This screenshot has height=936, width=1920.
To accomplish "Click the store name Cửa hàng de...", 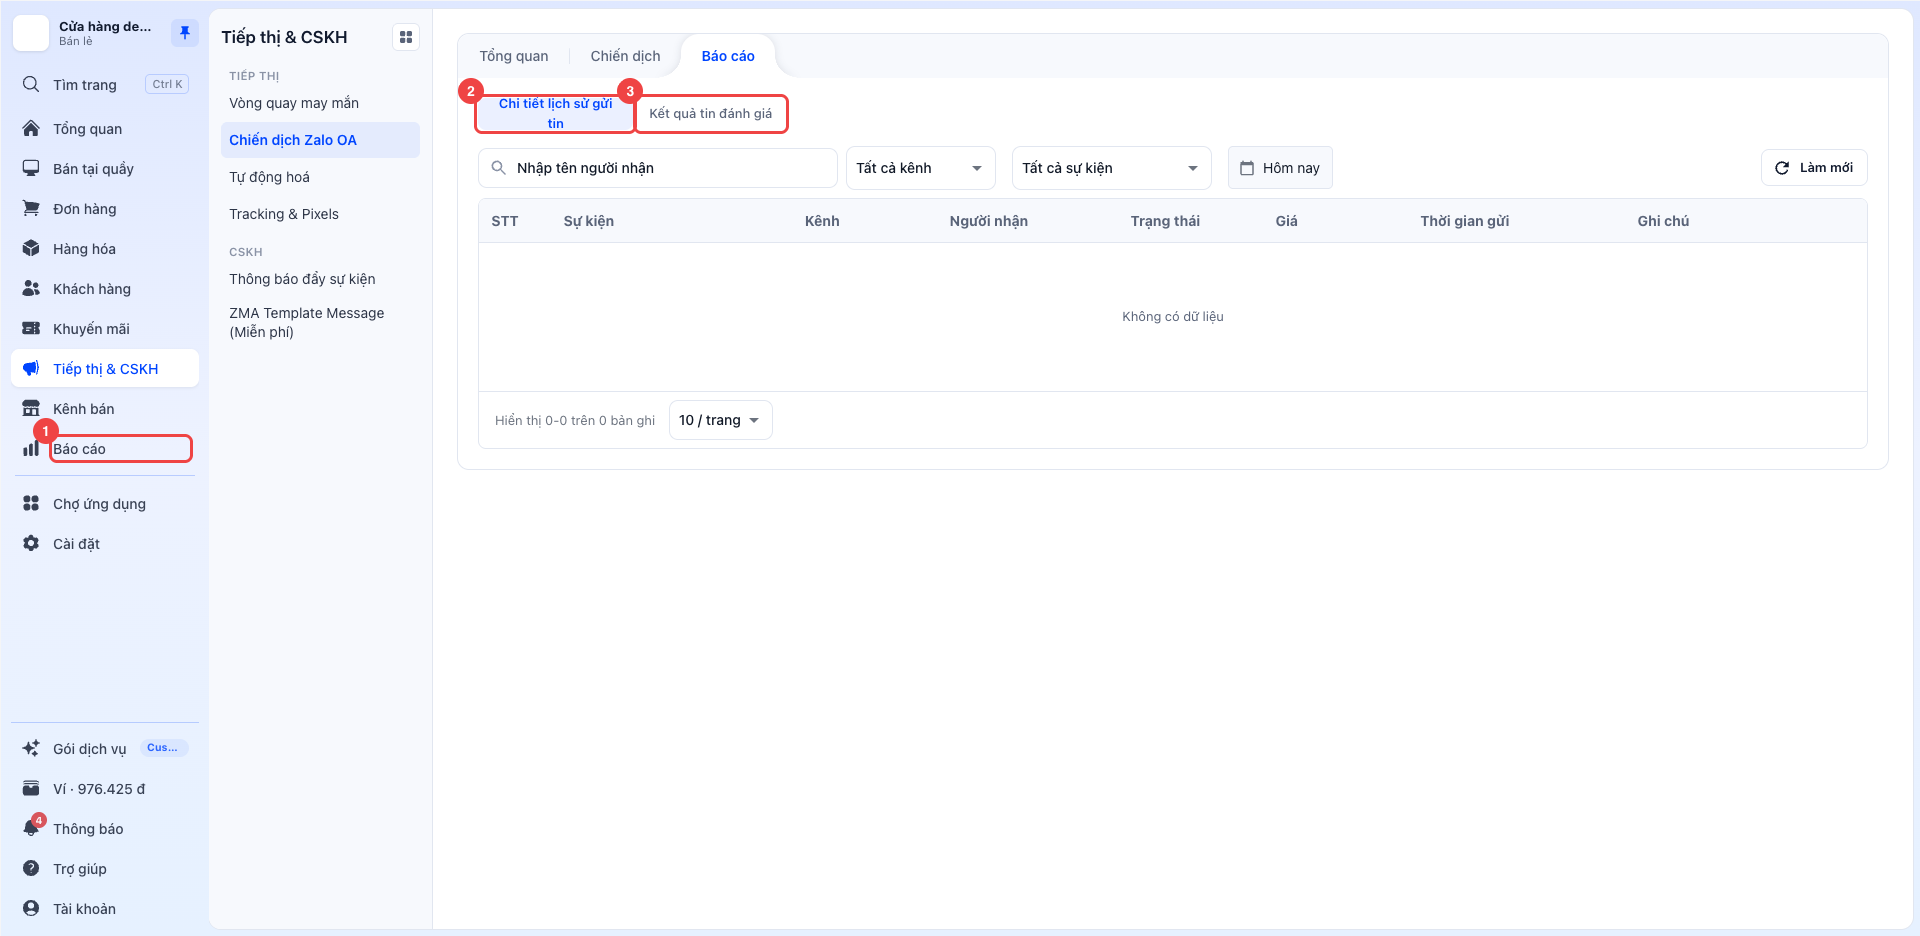I will point(105,26).
